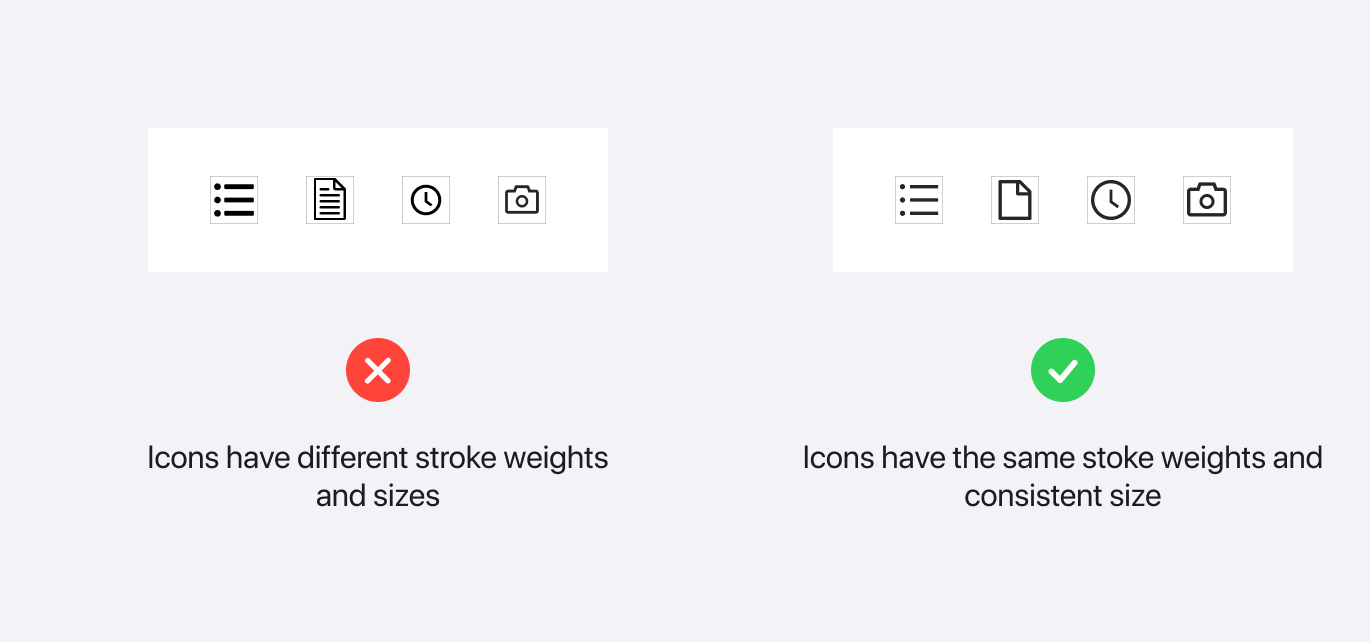Click the white card's blank area below the bold list icon

pyautogui.click(x=234, y=248)
